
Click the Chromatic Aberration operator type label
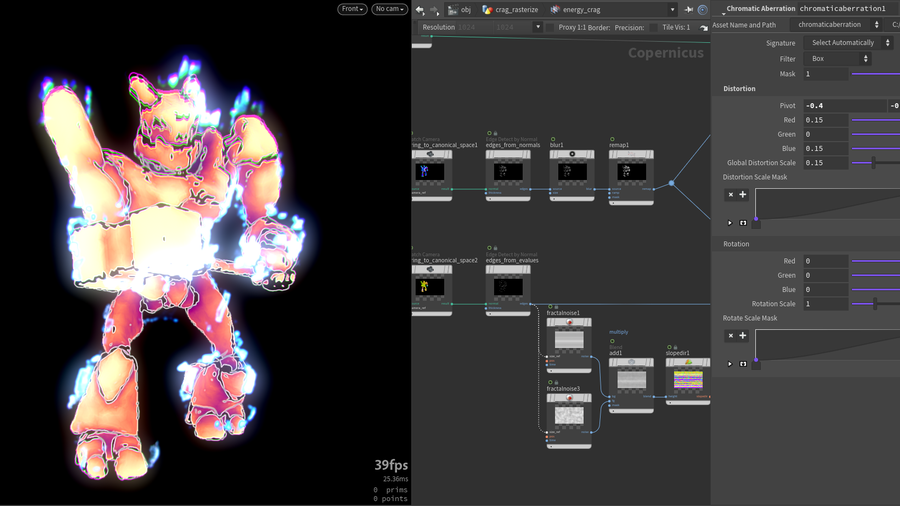point(761,9)
